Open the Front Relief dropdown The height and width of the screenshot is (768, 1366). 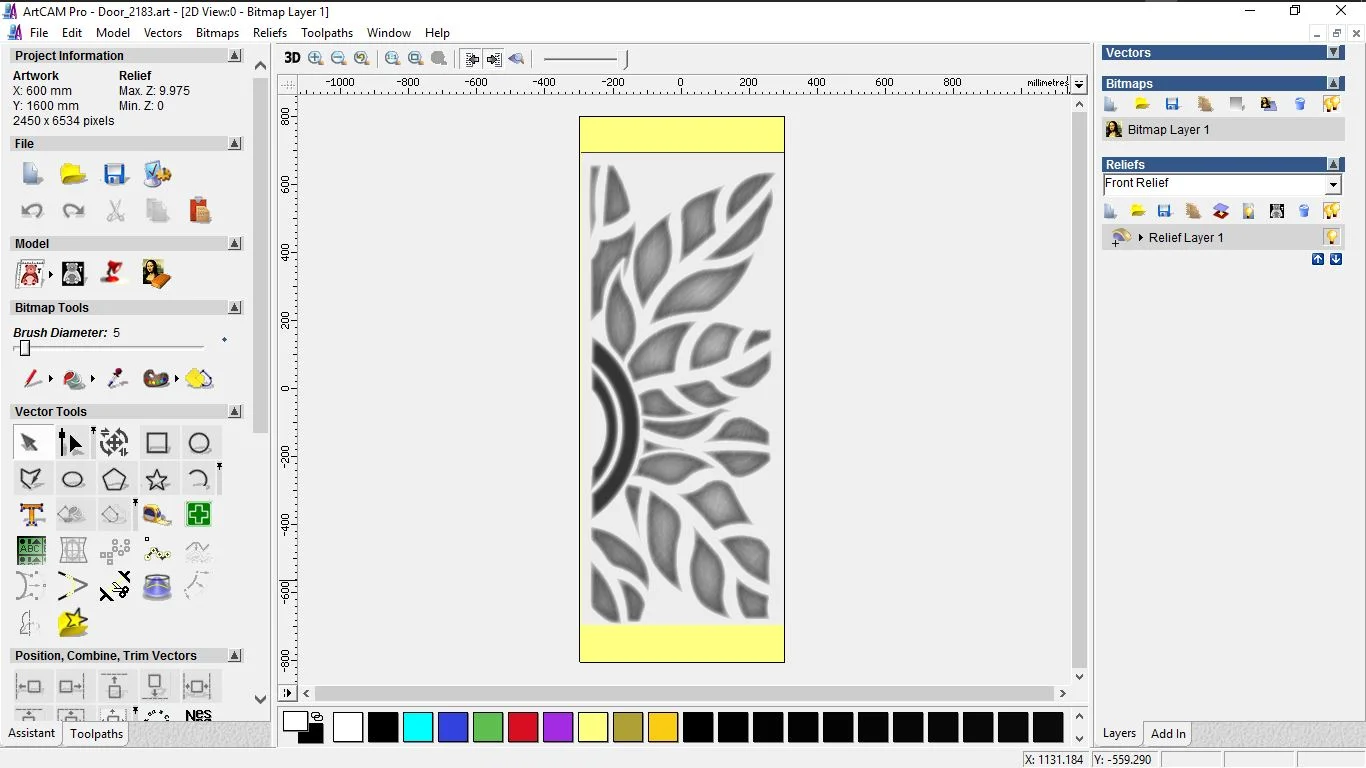click(x=1333, y=185)
